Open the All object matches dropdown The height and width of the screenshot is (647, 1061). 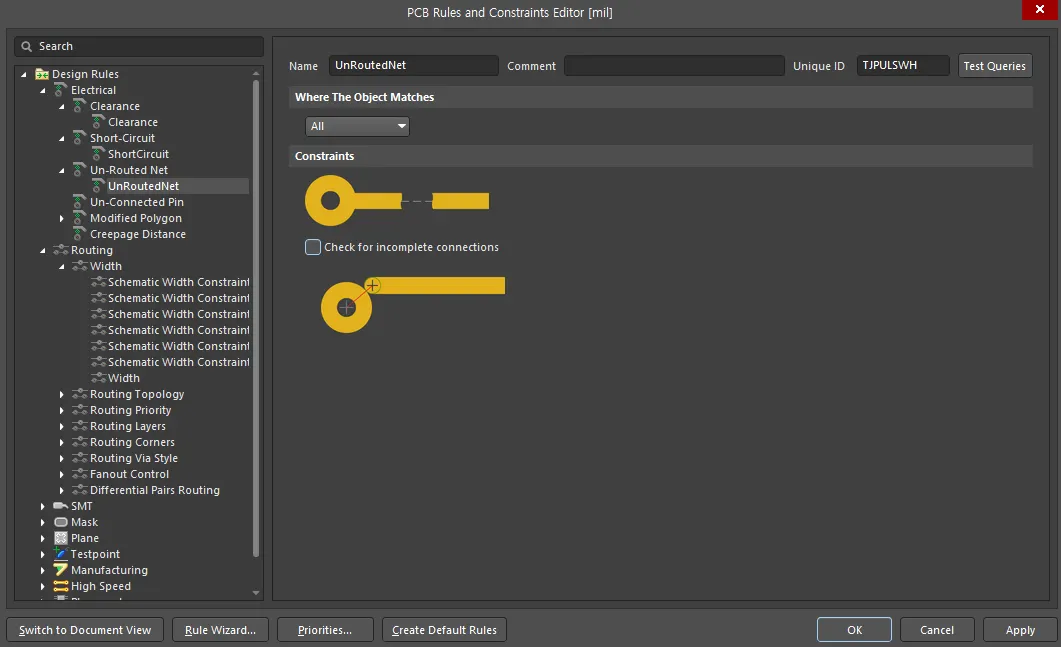[x=357, y=127]
